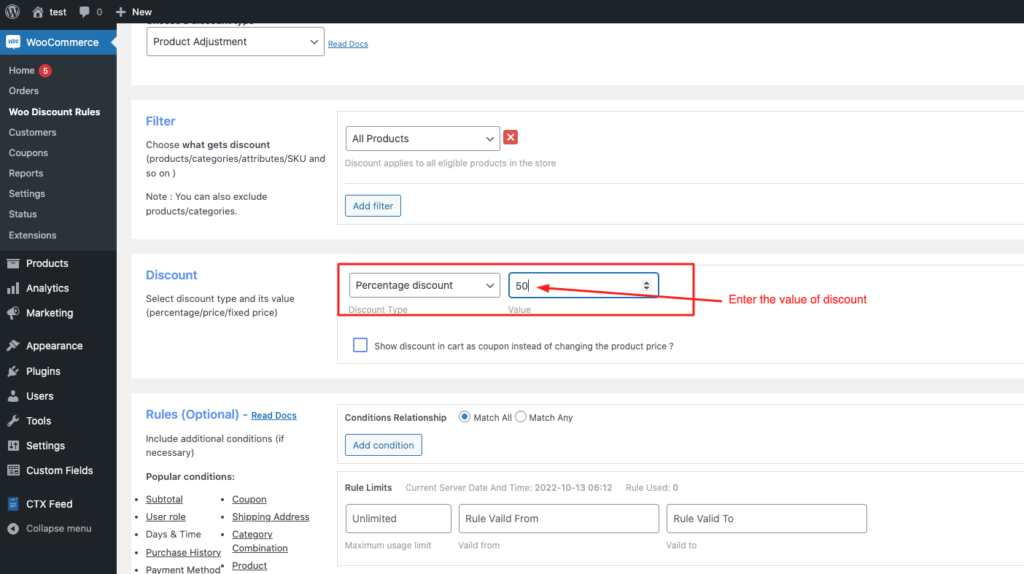
Task: Open Read Docs link beside discount type
Action: [348, 44]
